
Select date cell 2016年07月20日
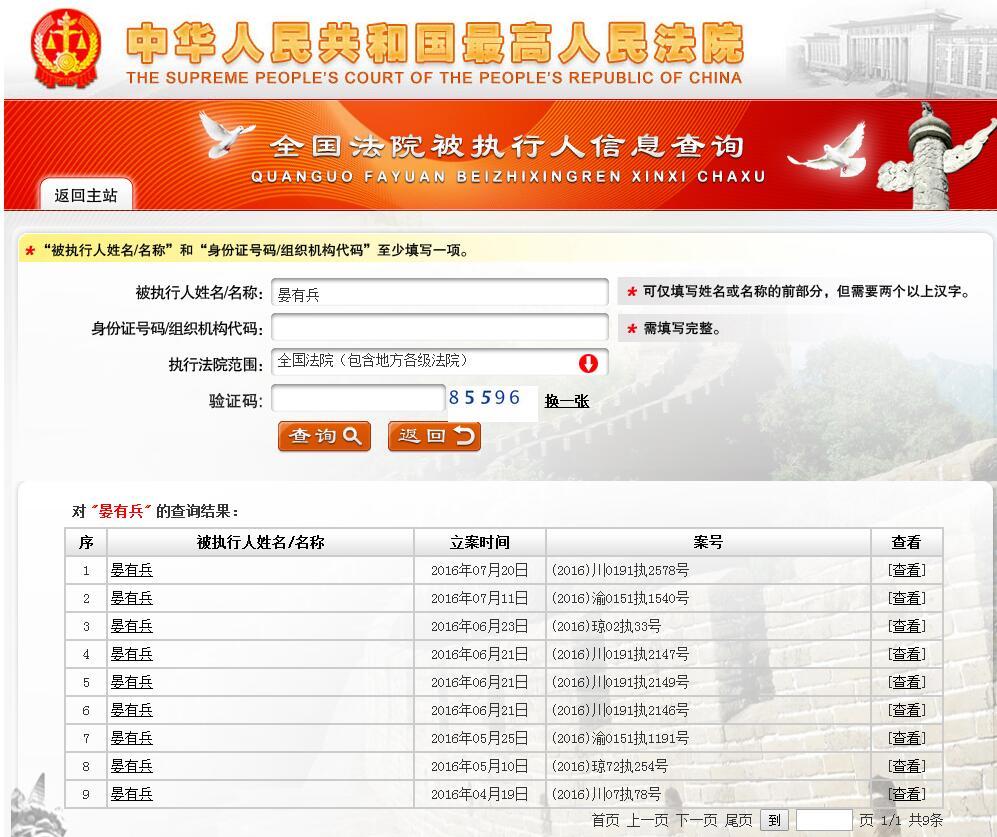click(479, 570)
